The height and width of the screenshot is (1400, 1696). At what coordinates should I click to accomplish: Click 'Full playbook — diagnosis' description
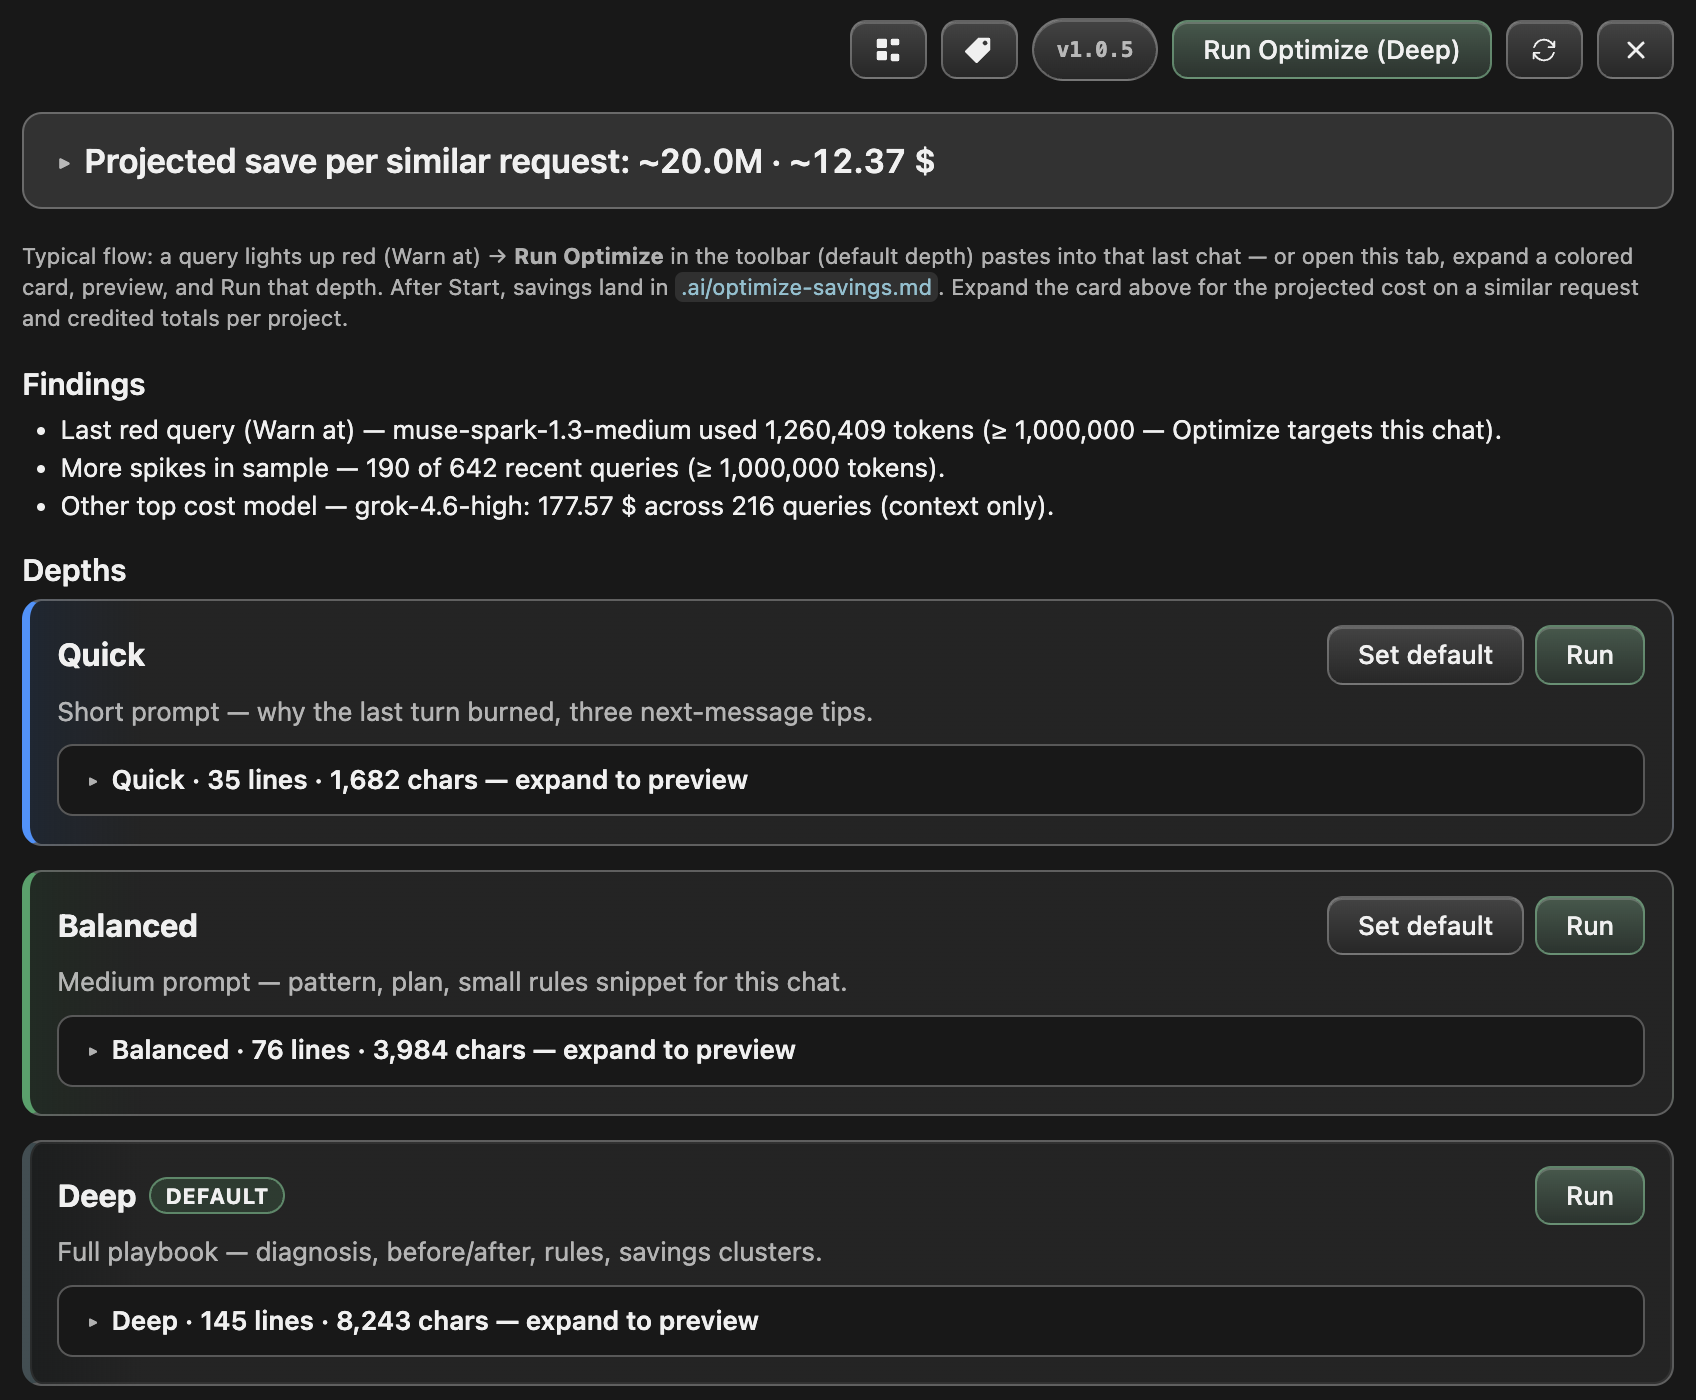pyautogui.click(x=440, y=1252)
